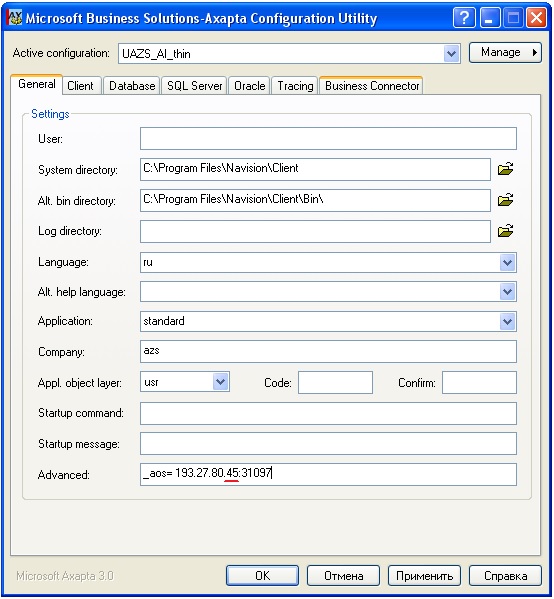This screenshot has height=599, width=554.
Task: Click the System directory text field
Action: [x=315, y=169]
